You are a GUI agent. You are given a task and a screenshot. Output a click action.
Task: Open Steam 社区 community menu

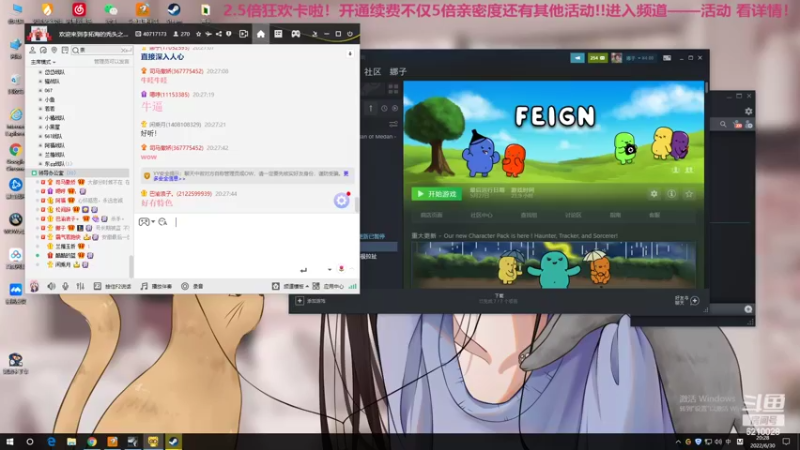point(372,72)
